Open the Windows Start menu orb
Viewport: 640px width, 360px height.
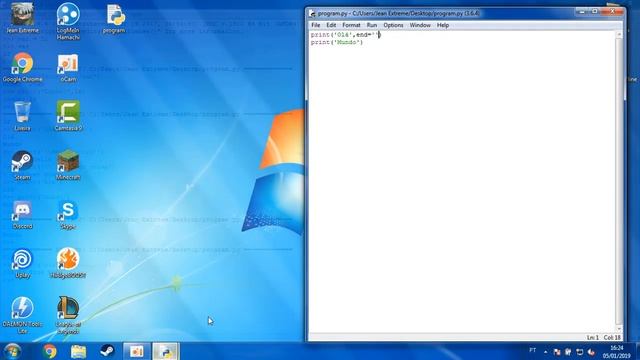pos(12,351)
